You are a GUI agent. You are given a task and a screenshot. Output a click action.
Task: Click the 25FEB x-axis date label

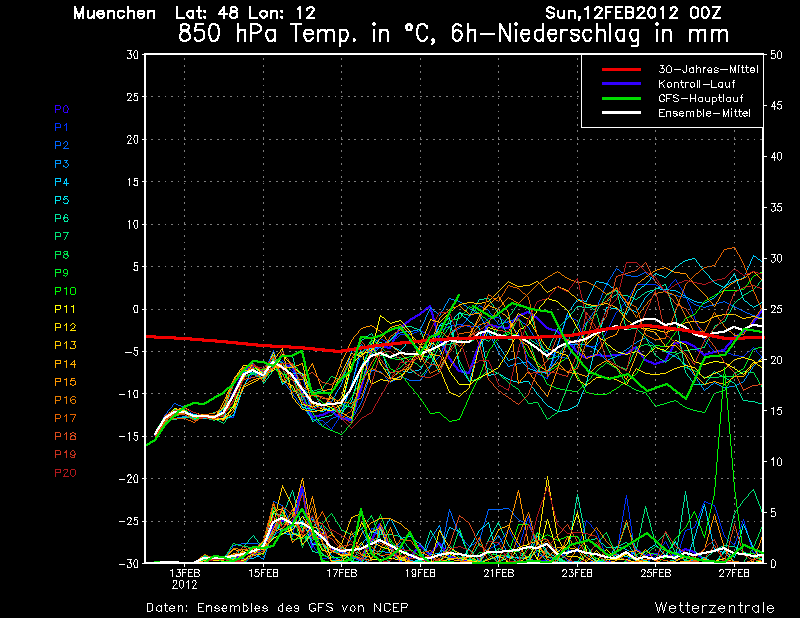point(656,573)
